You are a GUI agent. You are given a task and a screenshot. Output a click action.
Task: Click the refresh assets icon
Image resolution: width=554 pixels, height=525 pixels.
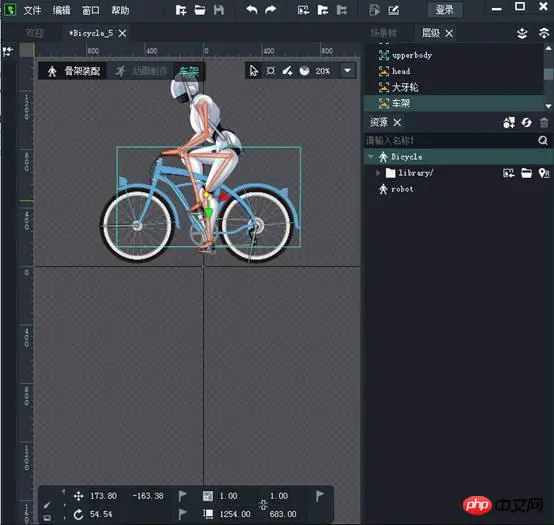click(x=526, y=123)
